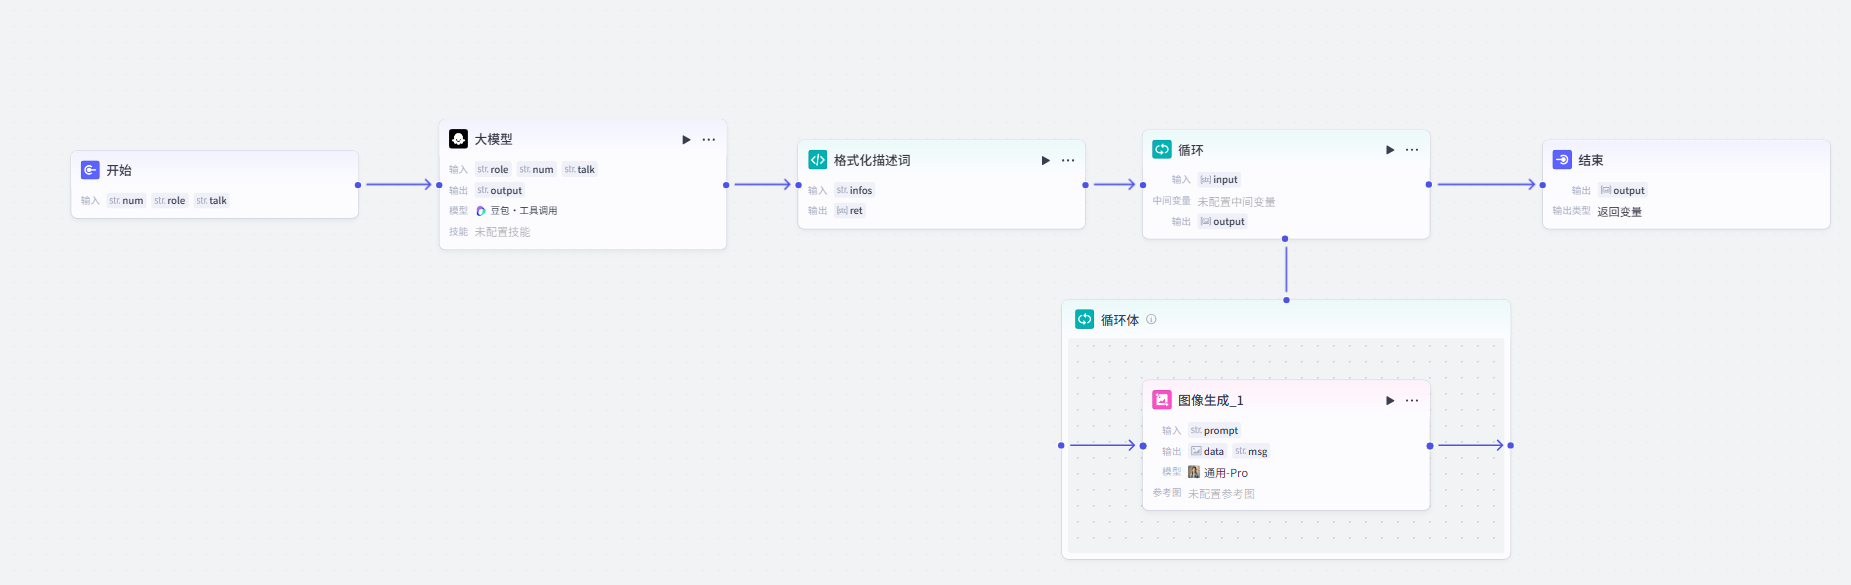Click the 循环体 loop body icon
Image resolution: width=1851 pixels, height=585 pixels.
tap(1084, 319)
